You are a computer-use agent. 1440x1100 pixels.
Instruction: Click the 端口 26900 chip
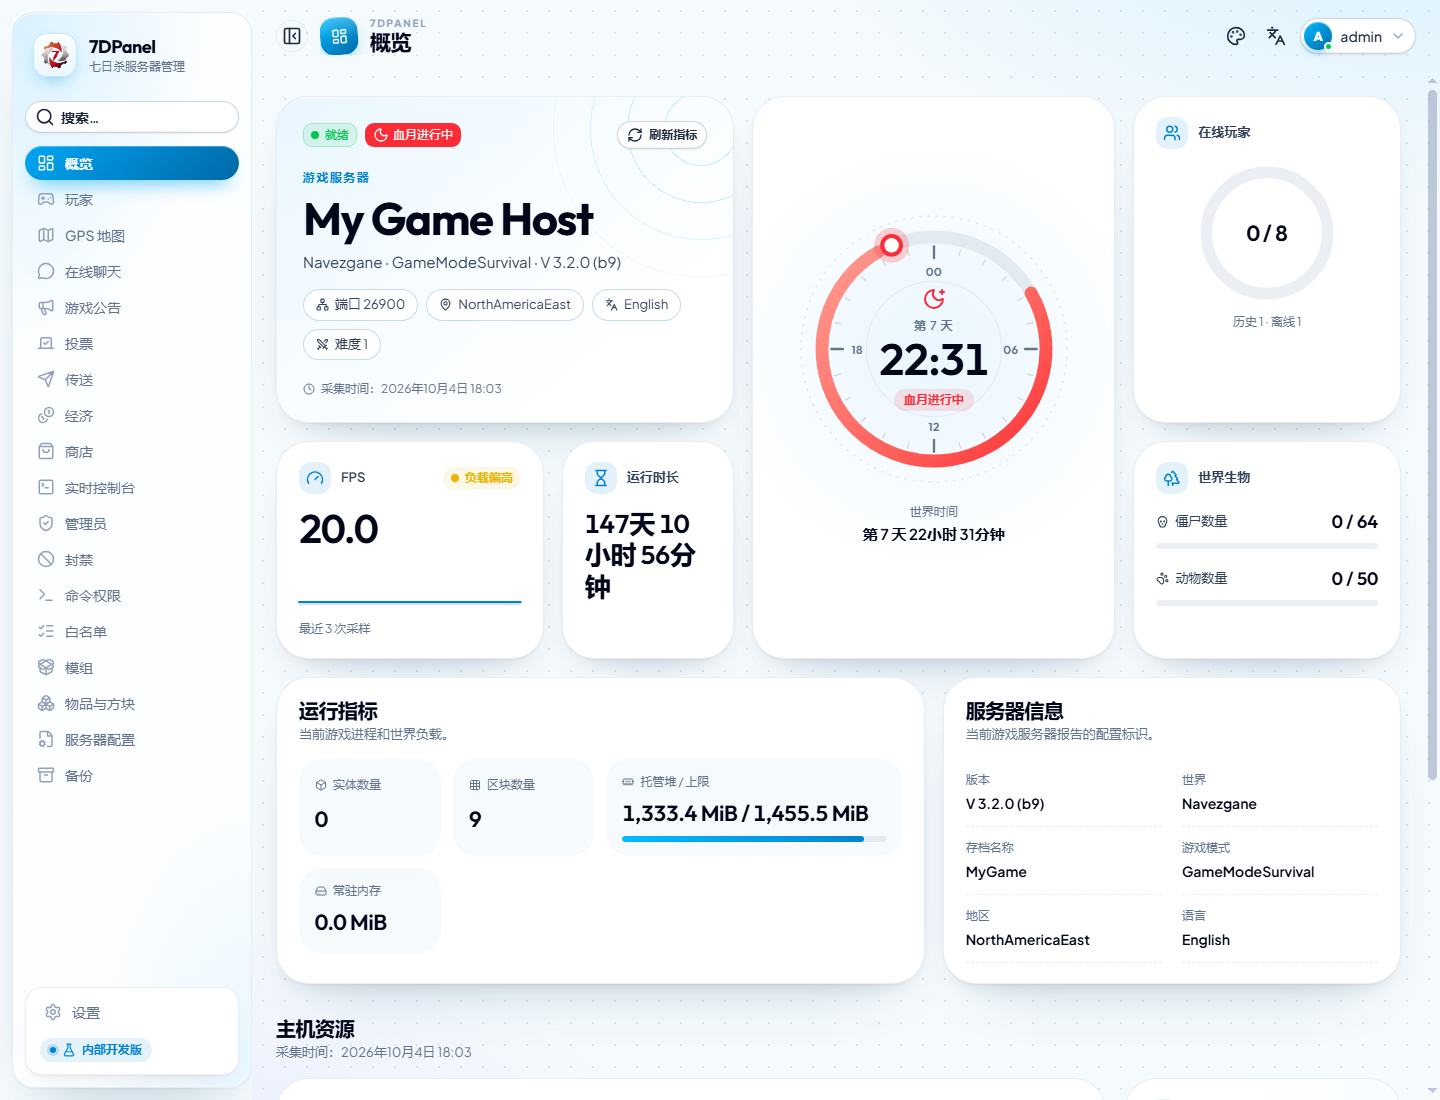[x=360, y=304]
